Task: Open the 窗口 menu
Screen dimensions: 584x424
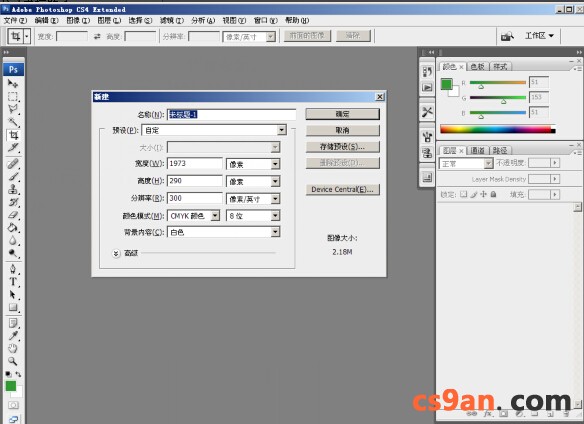Action: pos(266,20)
